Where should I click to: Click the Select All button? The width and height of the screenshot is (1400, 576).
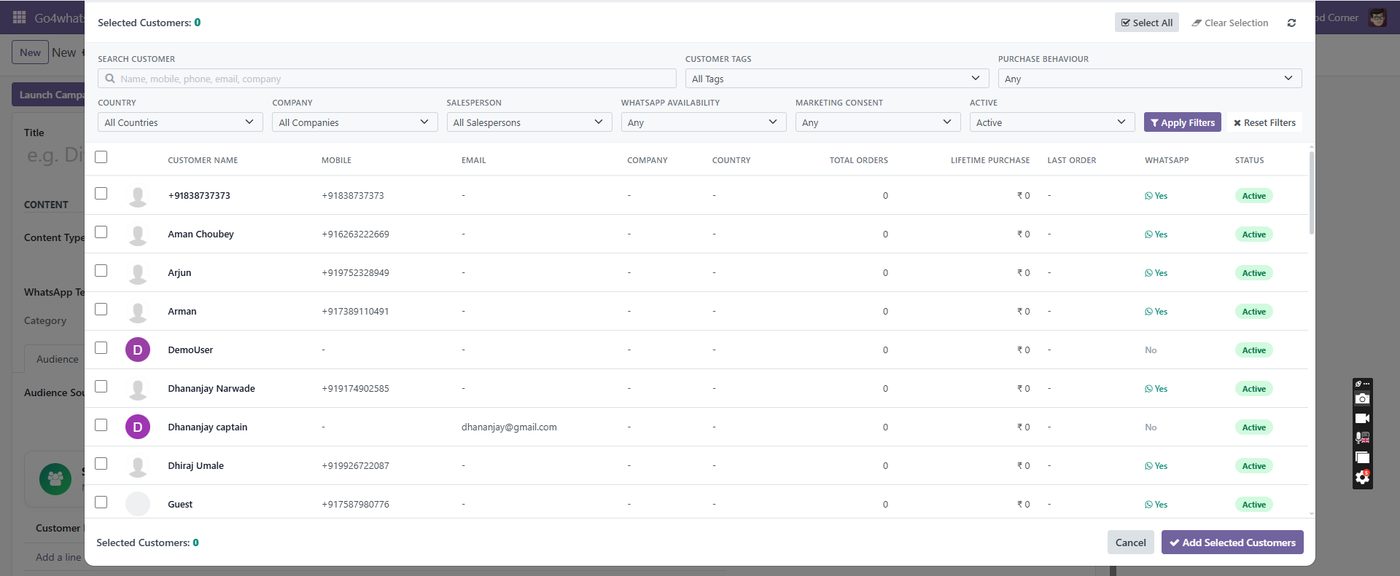pyautogui.click(x=1147, y=23)
